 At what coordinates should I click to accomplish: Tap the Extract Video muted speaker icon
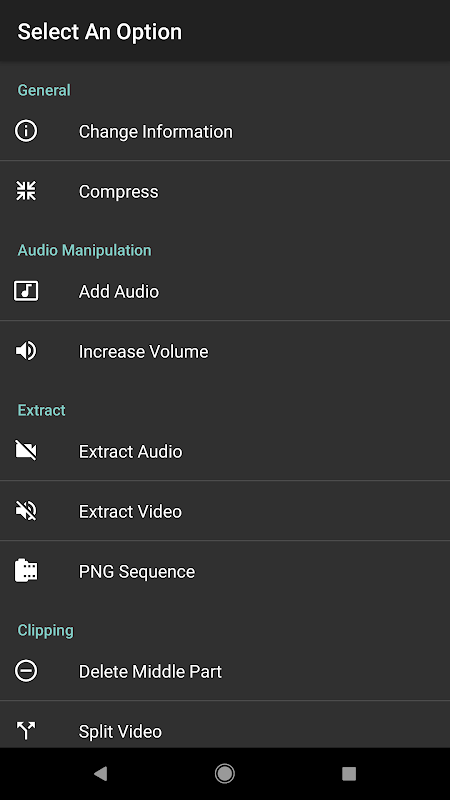click(x=26, y=511)
